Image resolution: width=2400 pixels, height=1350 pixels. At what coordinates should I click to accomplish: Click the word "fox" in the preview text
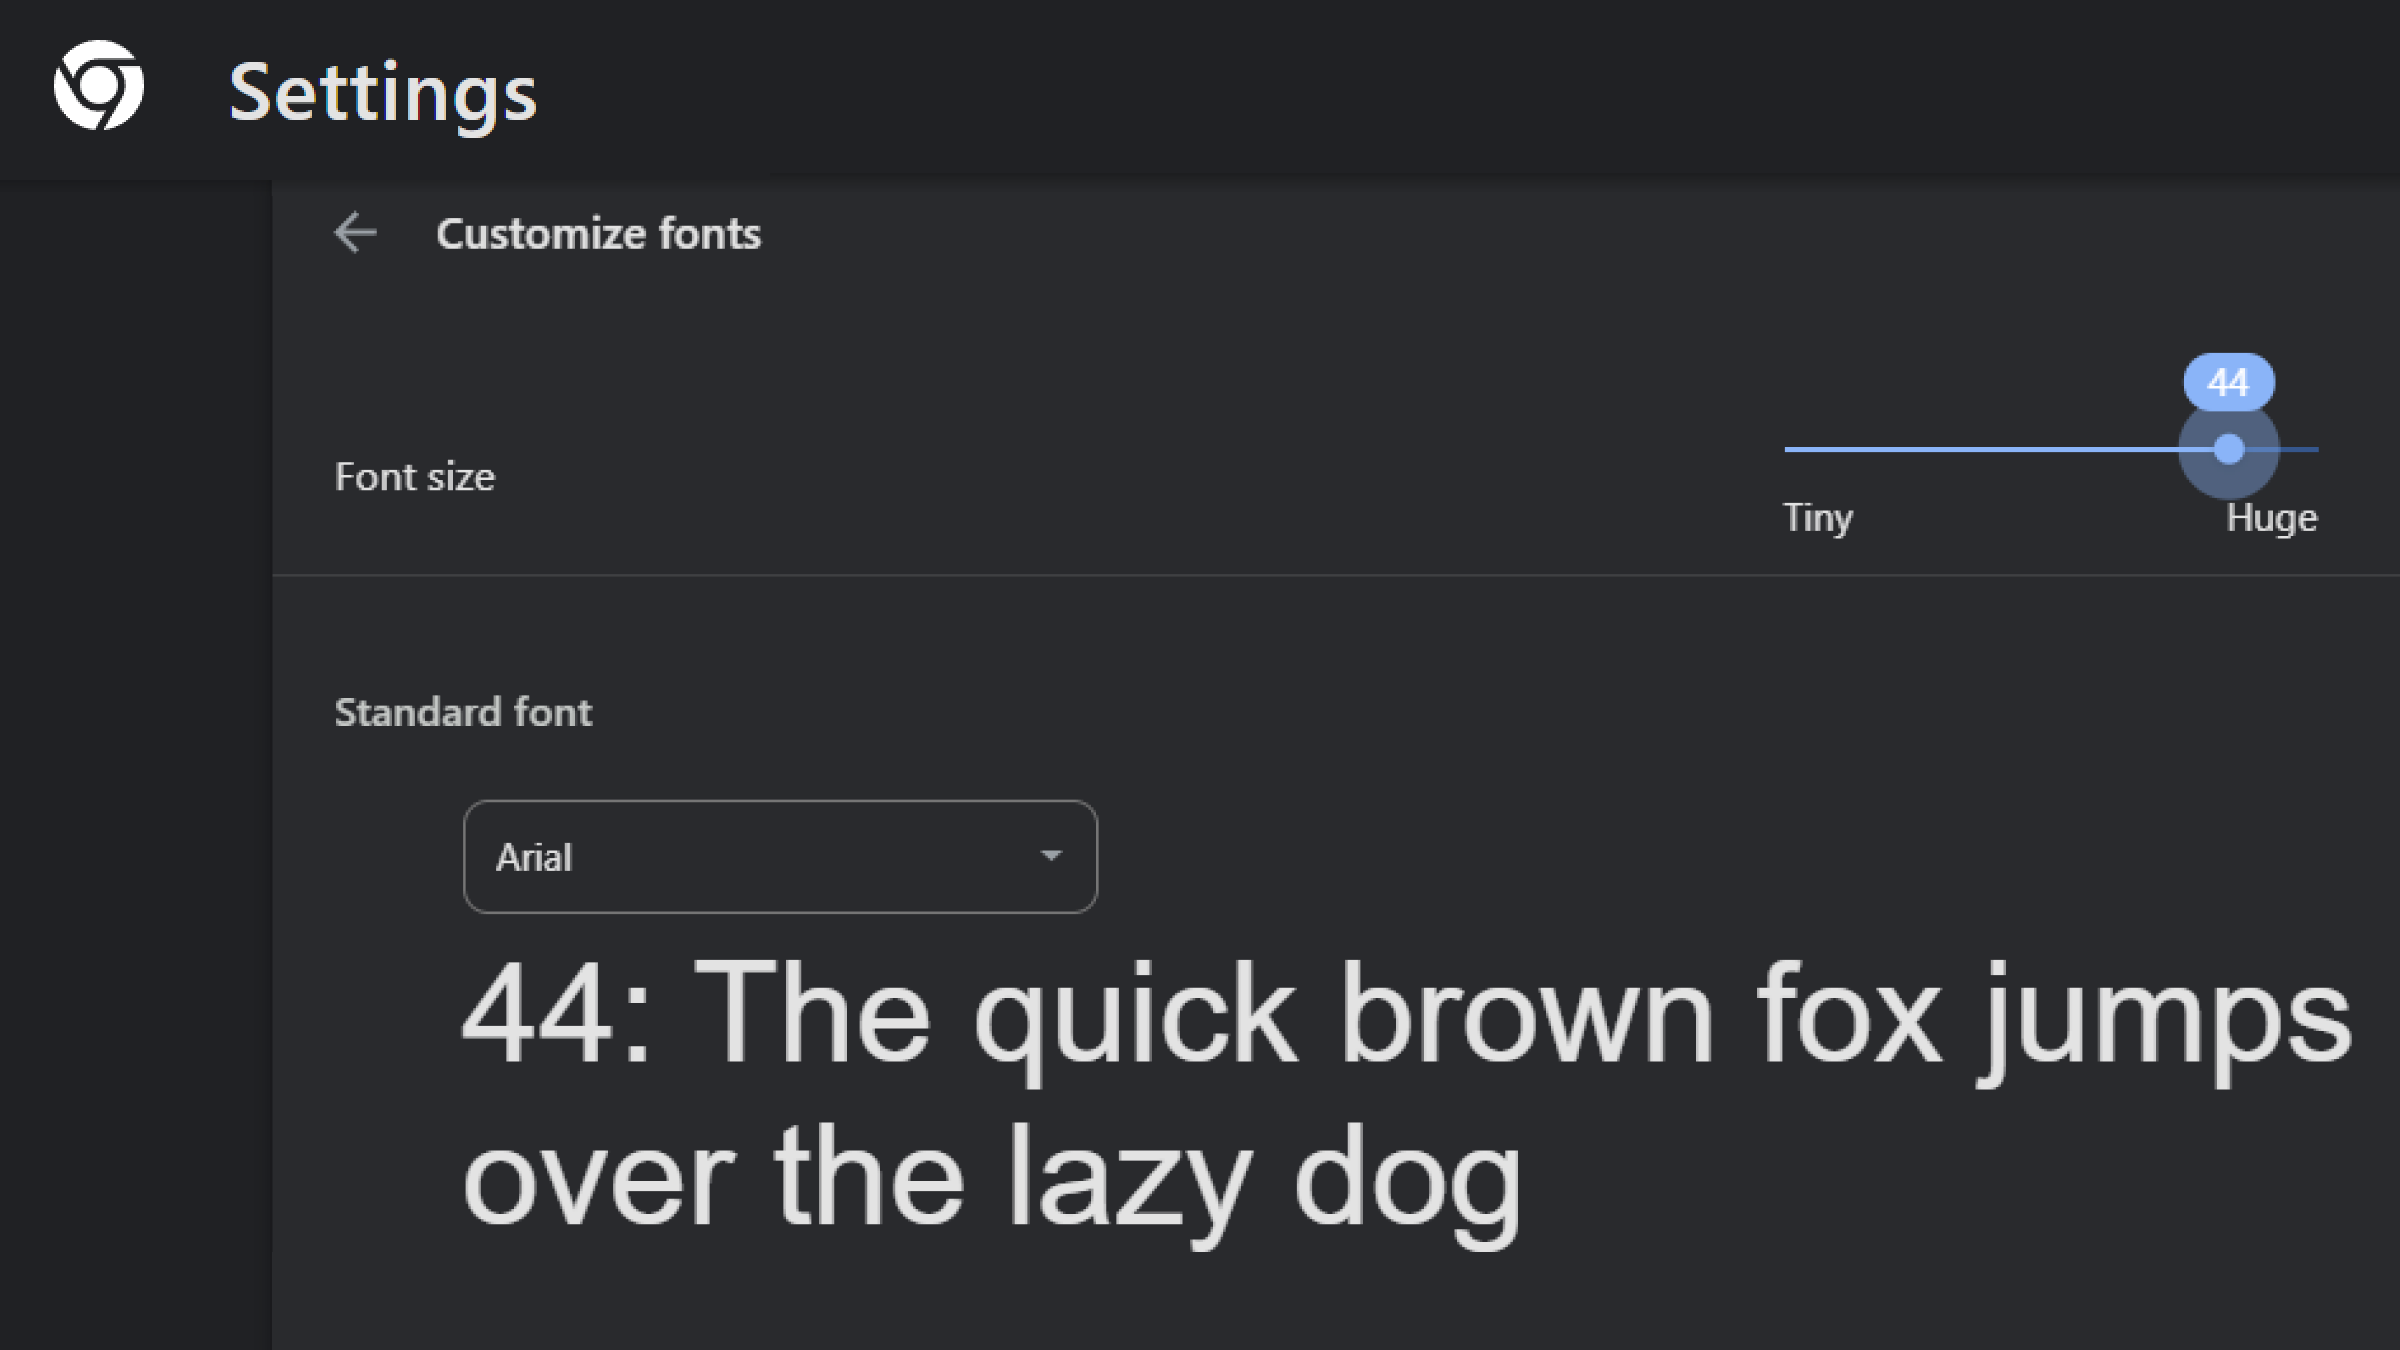point(1848,1015)
